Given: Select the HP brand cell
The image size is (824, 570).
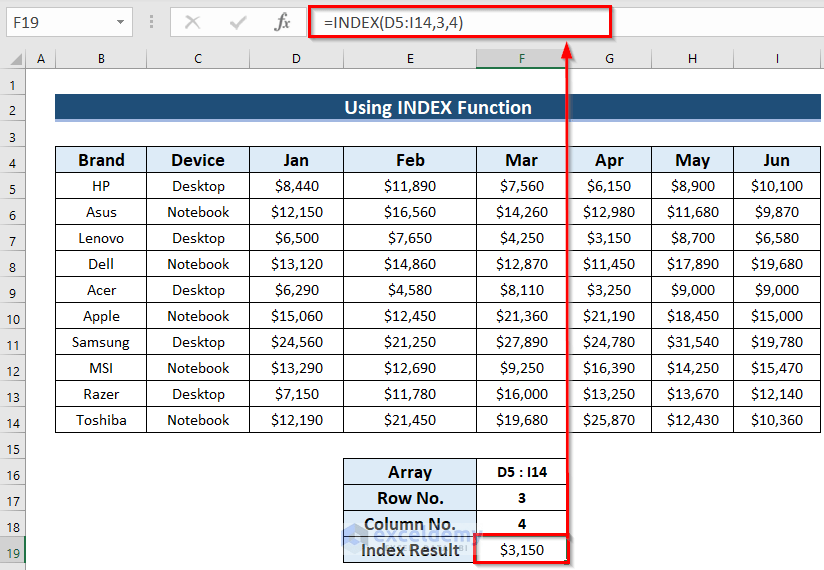Looking at the screenshot, I should pyautogui.click(x=101, y=186).
